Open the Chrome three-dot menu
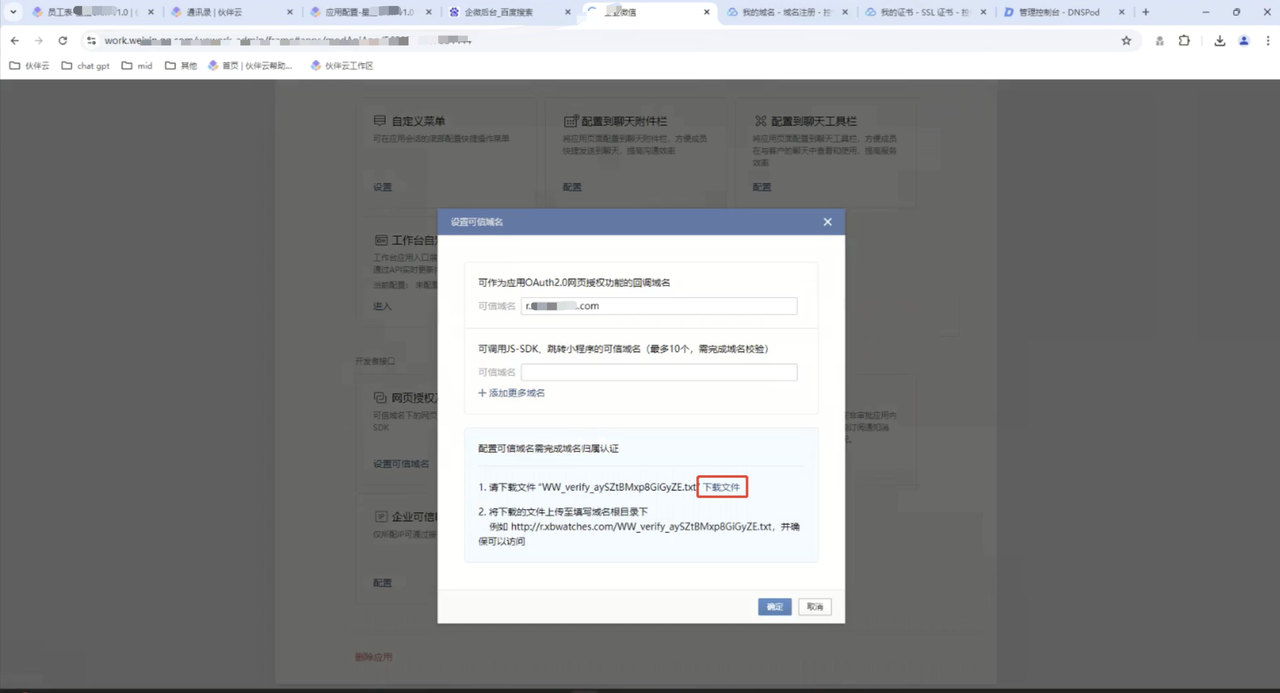The height and width of the screenshot is (693, 1280). pos(1267,41)
